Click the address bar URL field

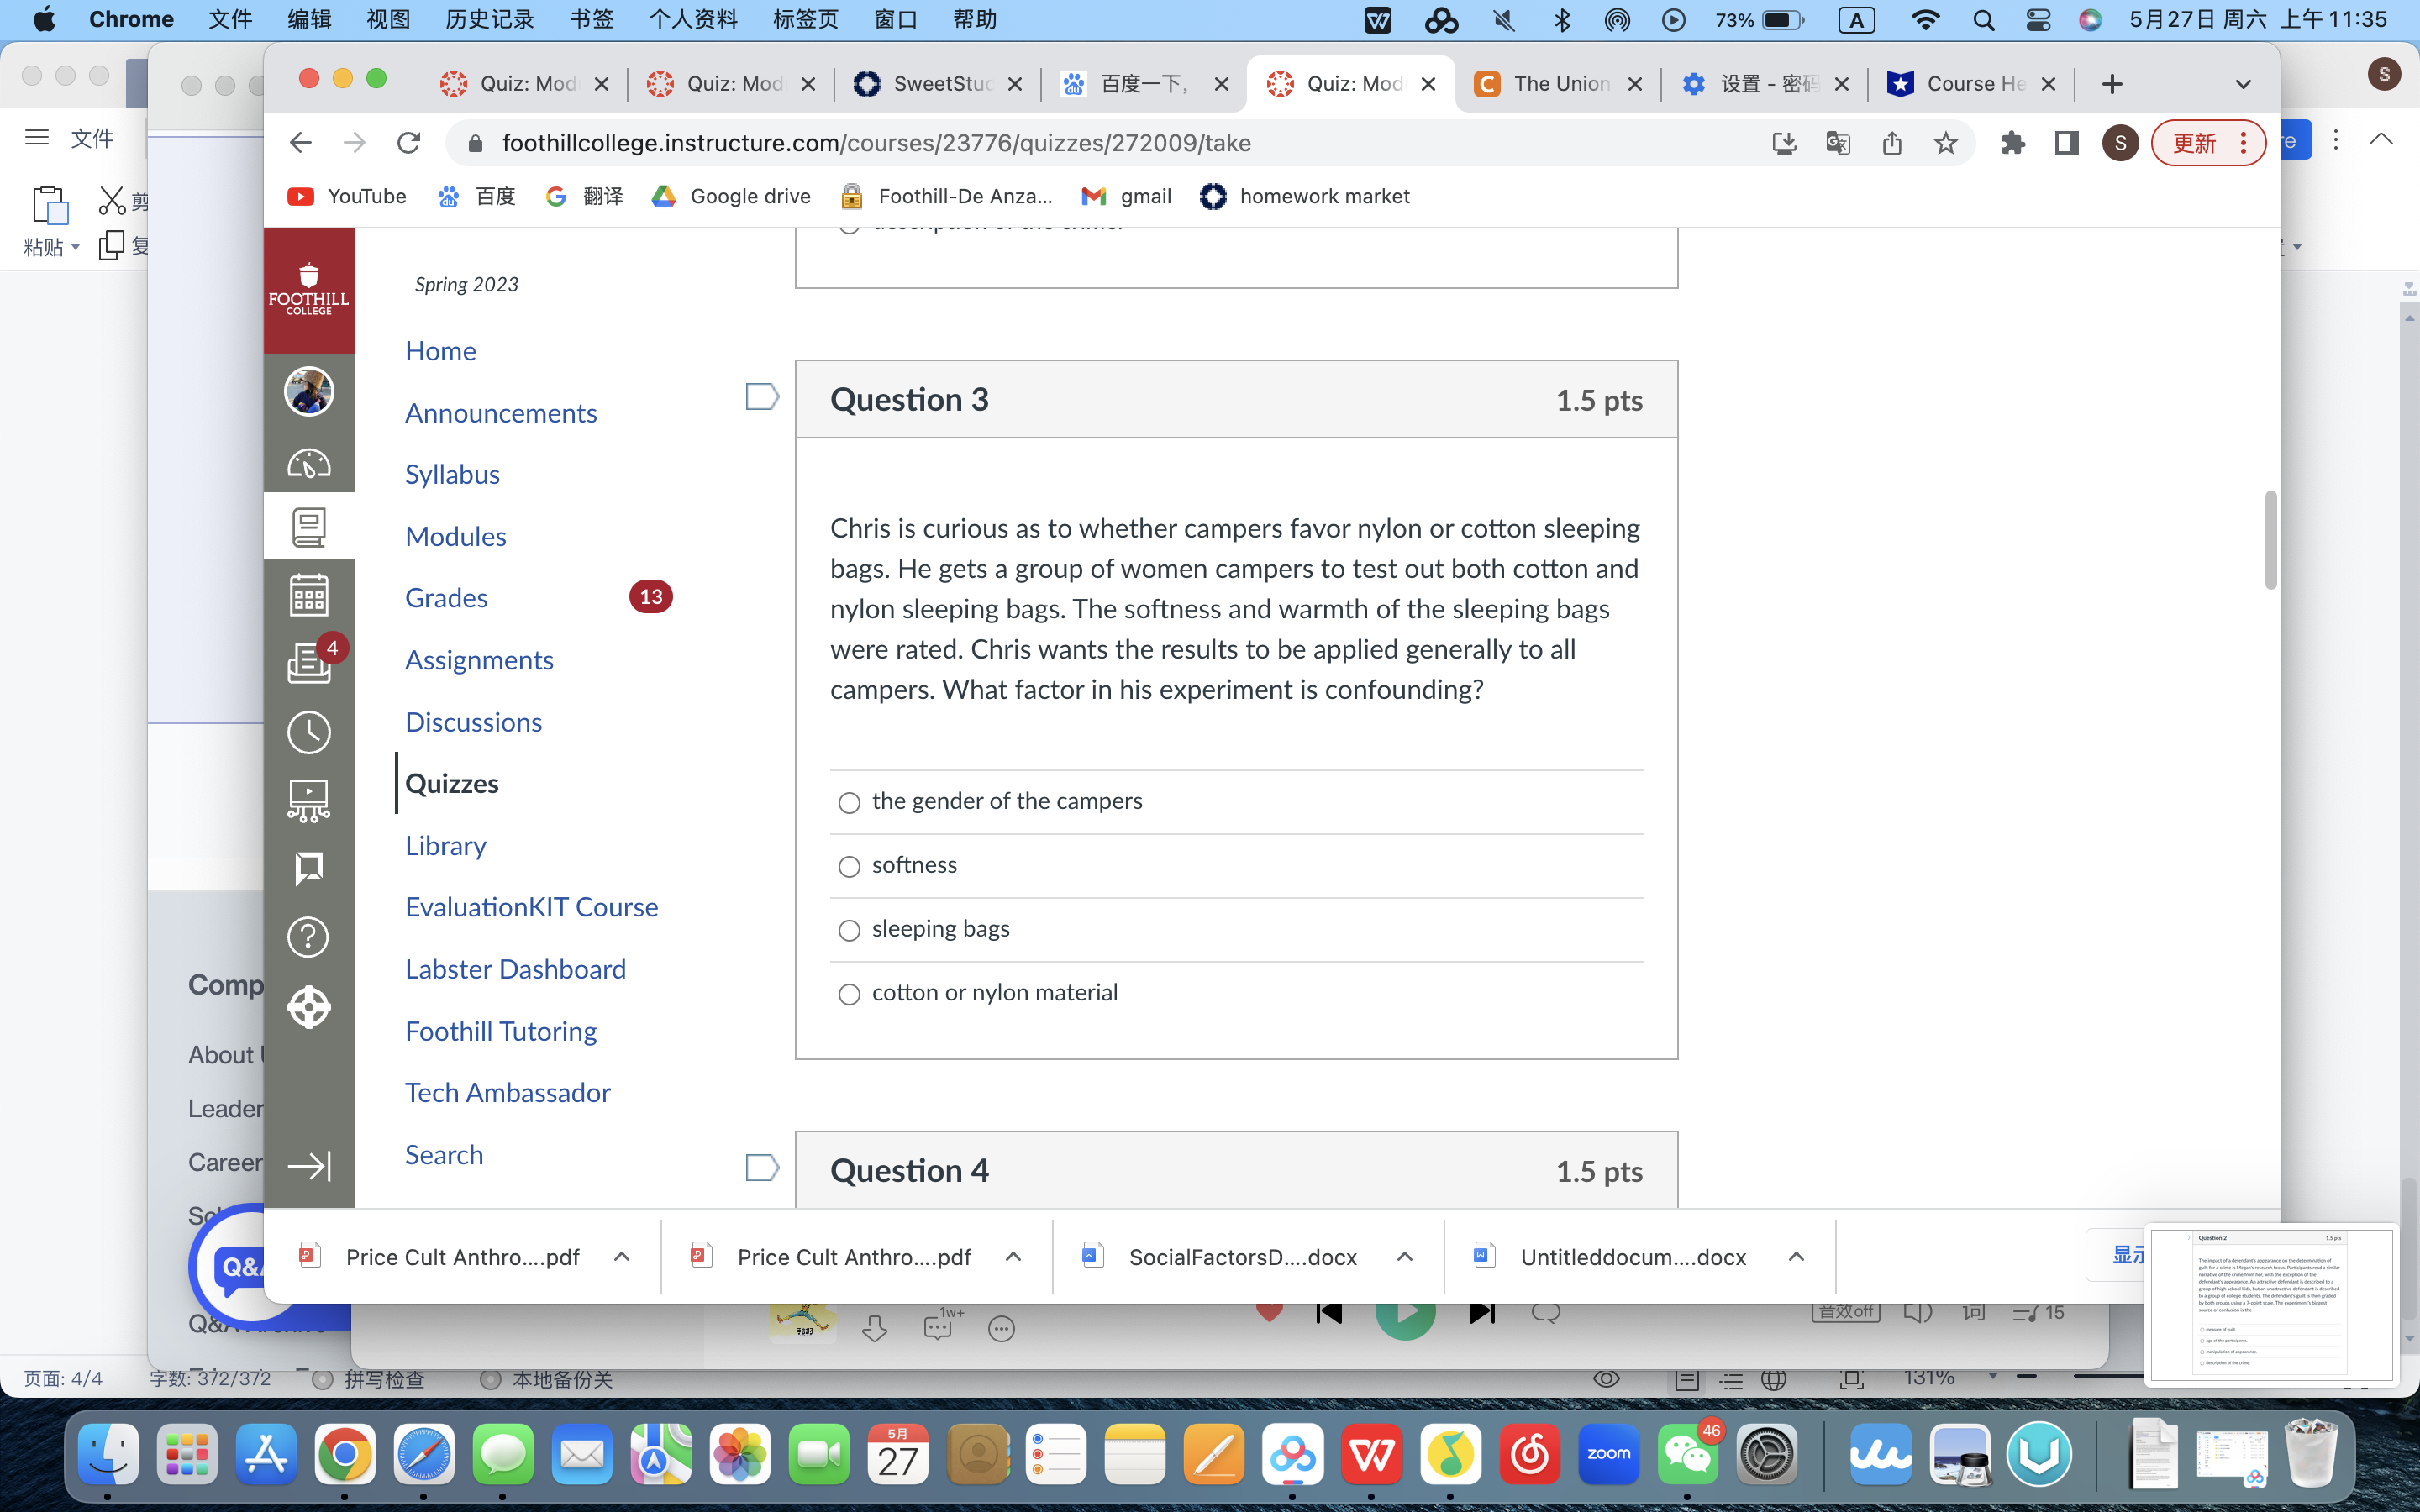point(1100,143)
